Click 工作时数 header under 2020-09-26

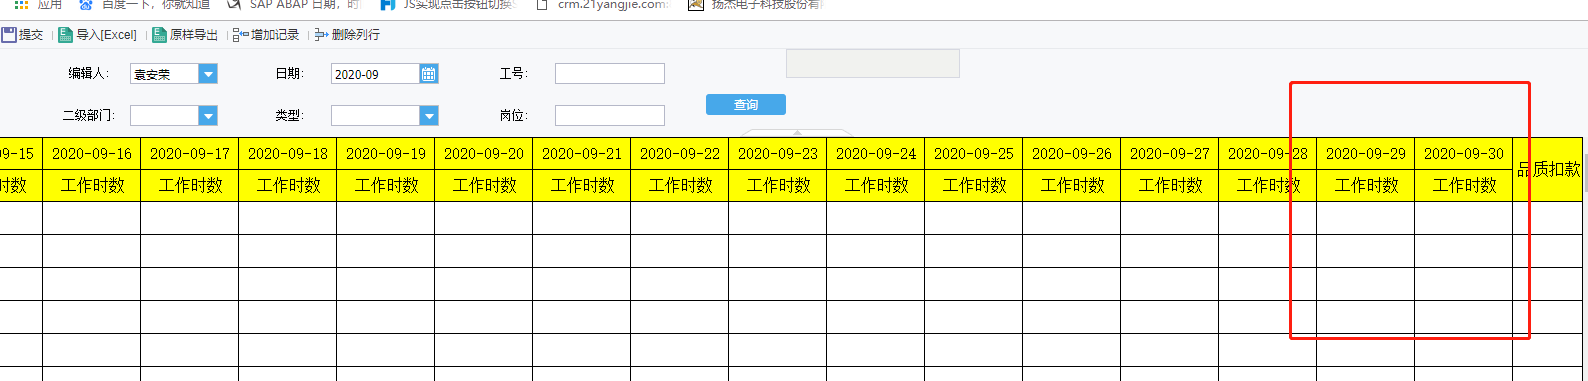click(x=1072, y=186)
